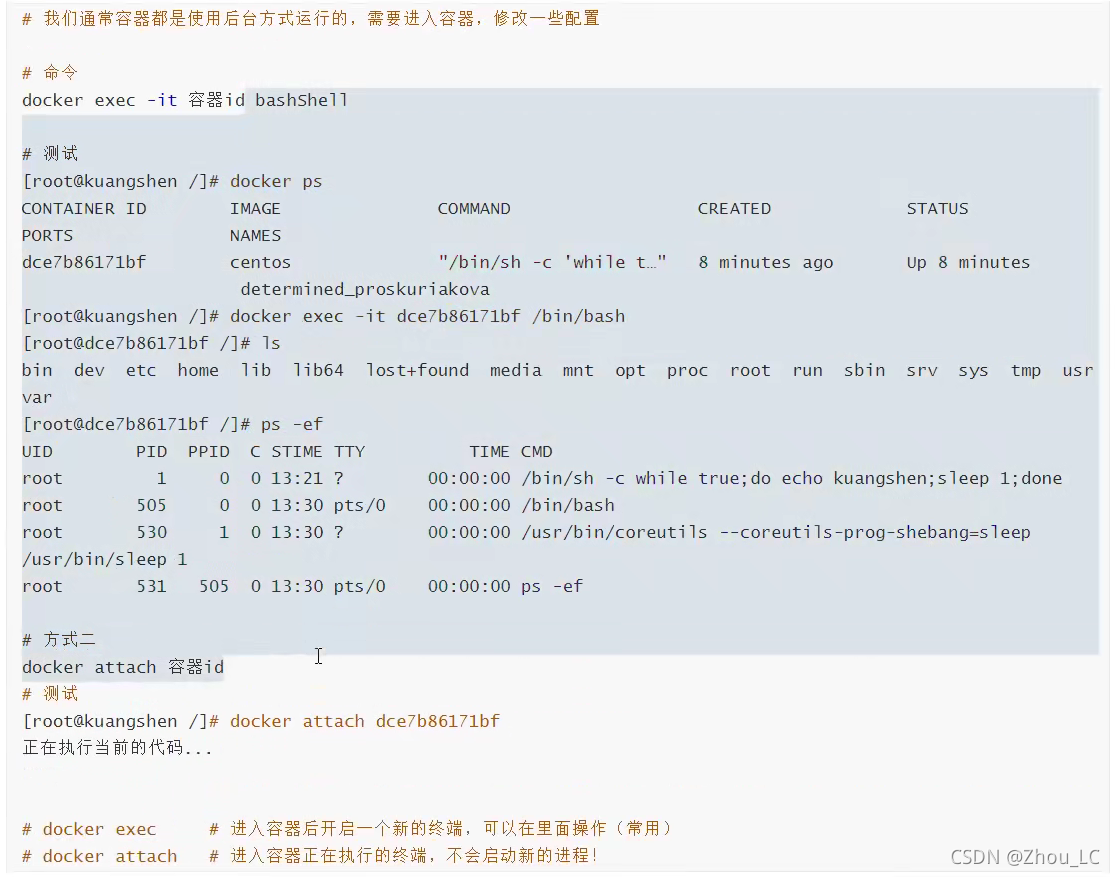This screenshot has width=1115, height=877.
Task: Click '[root@kuangshen /]# docker ps' line
Action: tap(172, 181)
